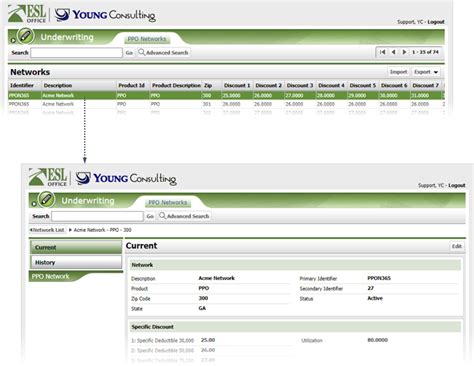
Task: Sort by the Discount 1 column header
Action: click(x=237, y=85)
